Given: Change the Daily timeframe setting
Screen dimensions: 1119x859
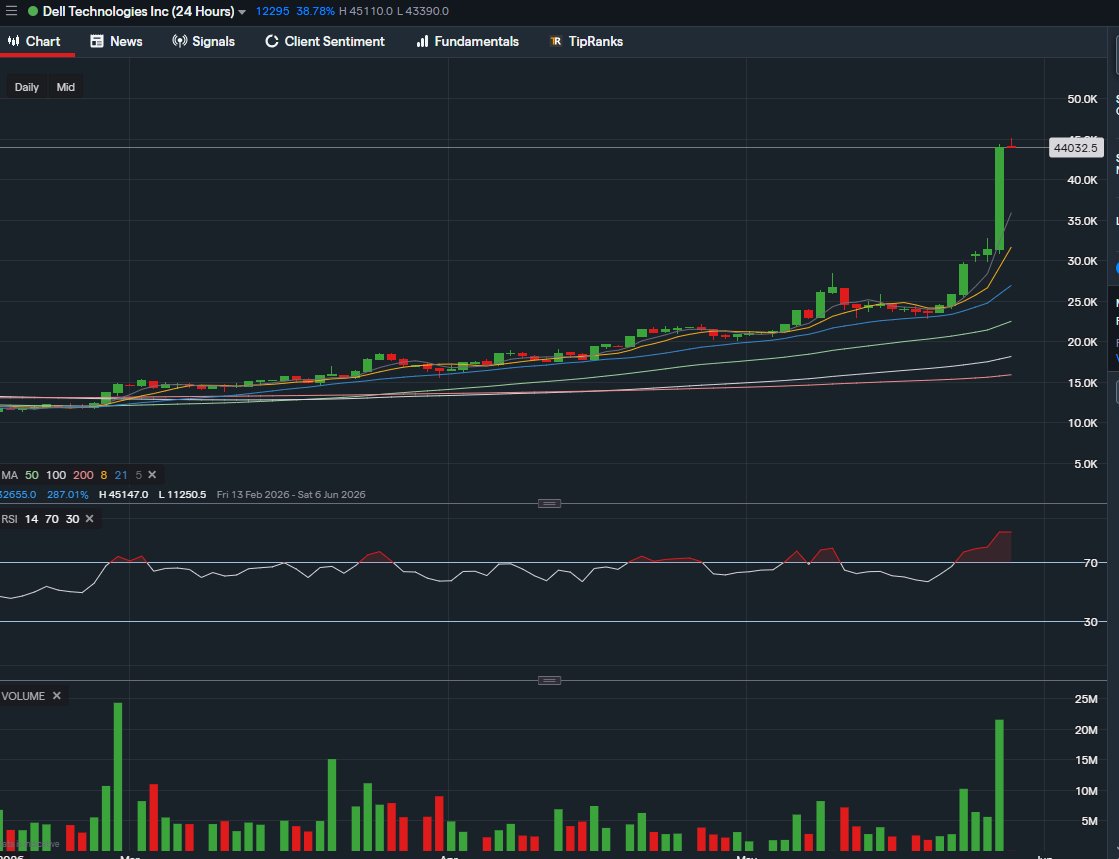Looking at the screenshot, I should tap(26, 87).
